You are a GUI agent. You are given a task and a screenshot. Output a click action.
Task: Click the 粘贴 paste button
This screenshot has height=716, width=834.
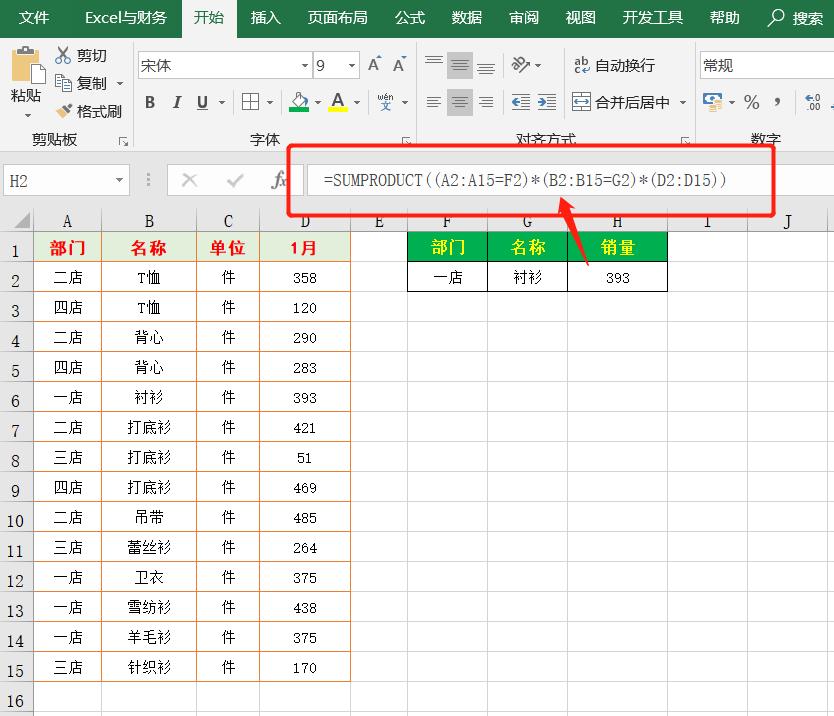click(26, 80)
